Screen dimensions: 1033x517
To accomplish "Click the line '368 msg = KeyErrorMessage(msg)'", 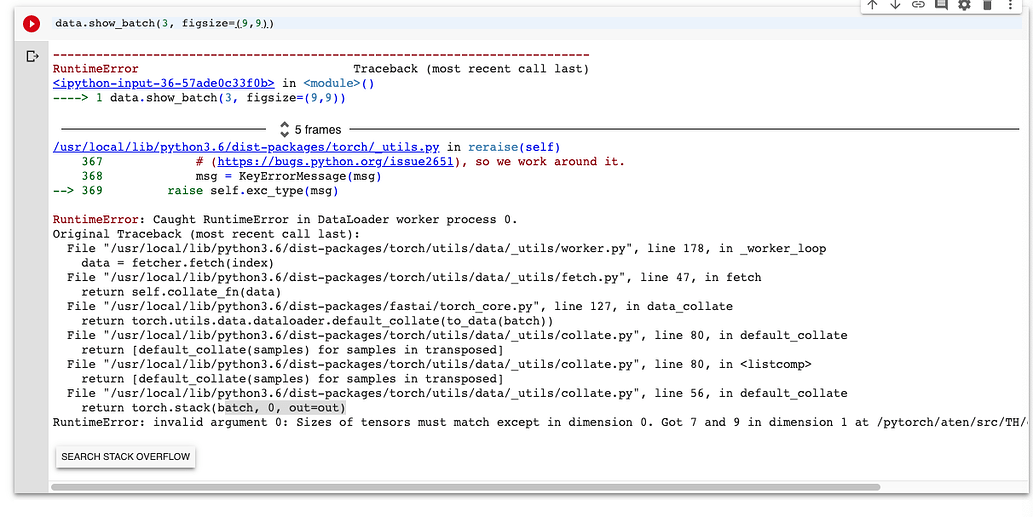I will (x=231, y=176).
